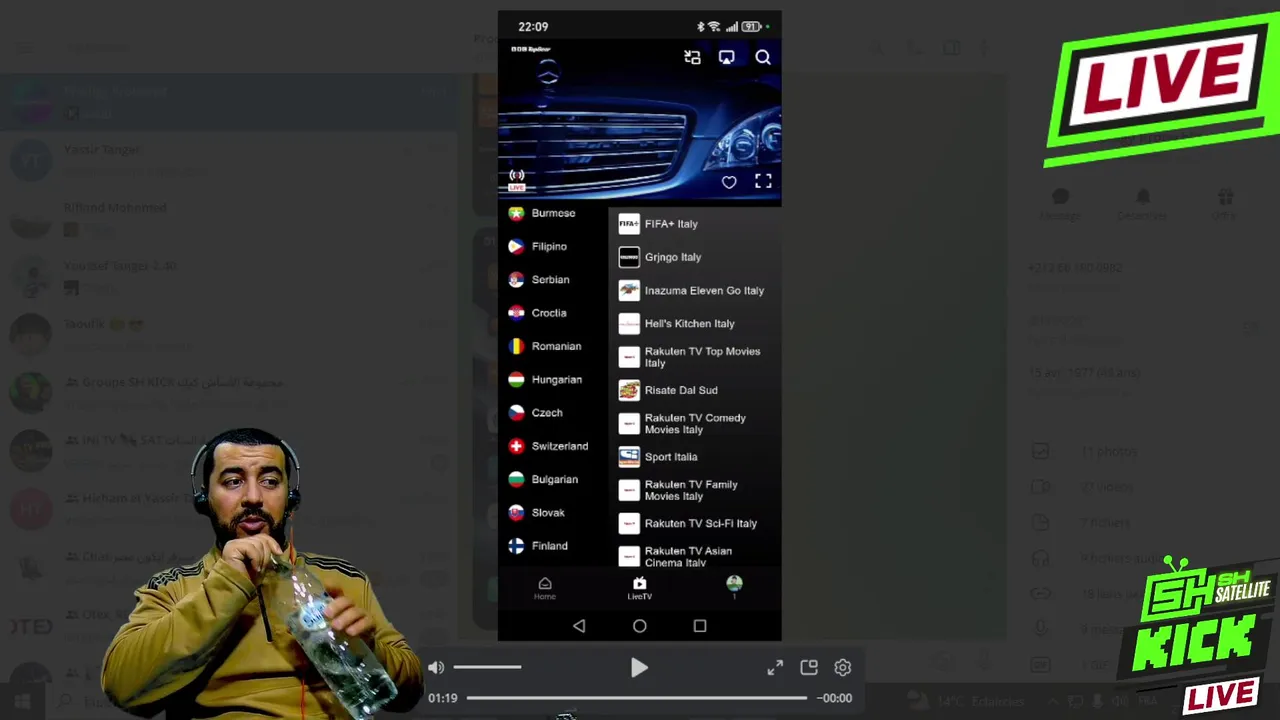Open the Romanian channel list
The image size is (1280, 720).
(553, 346)
